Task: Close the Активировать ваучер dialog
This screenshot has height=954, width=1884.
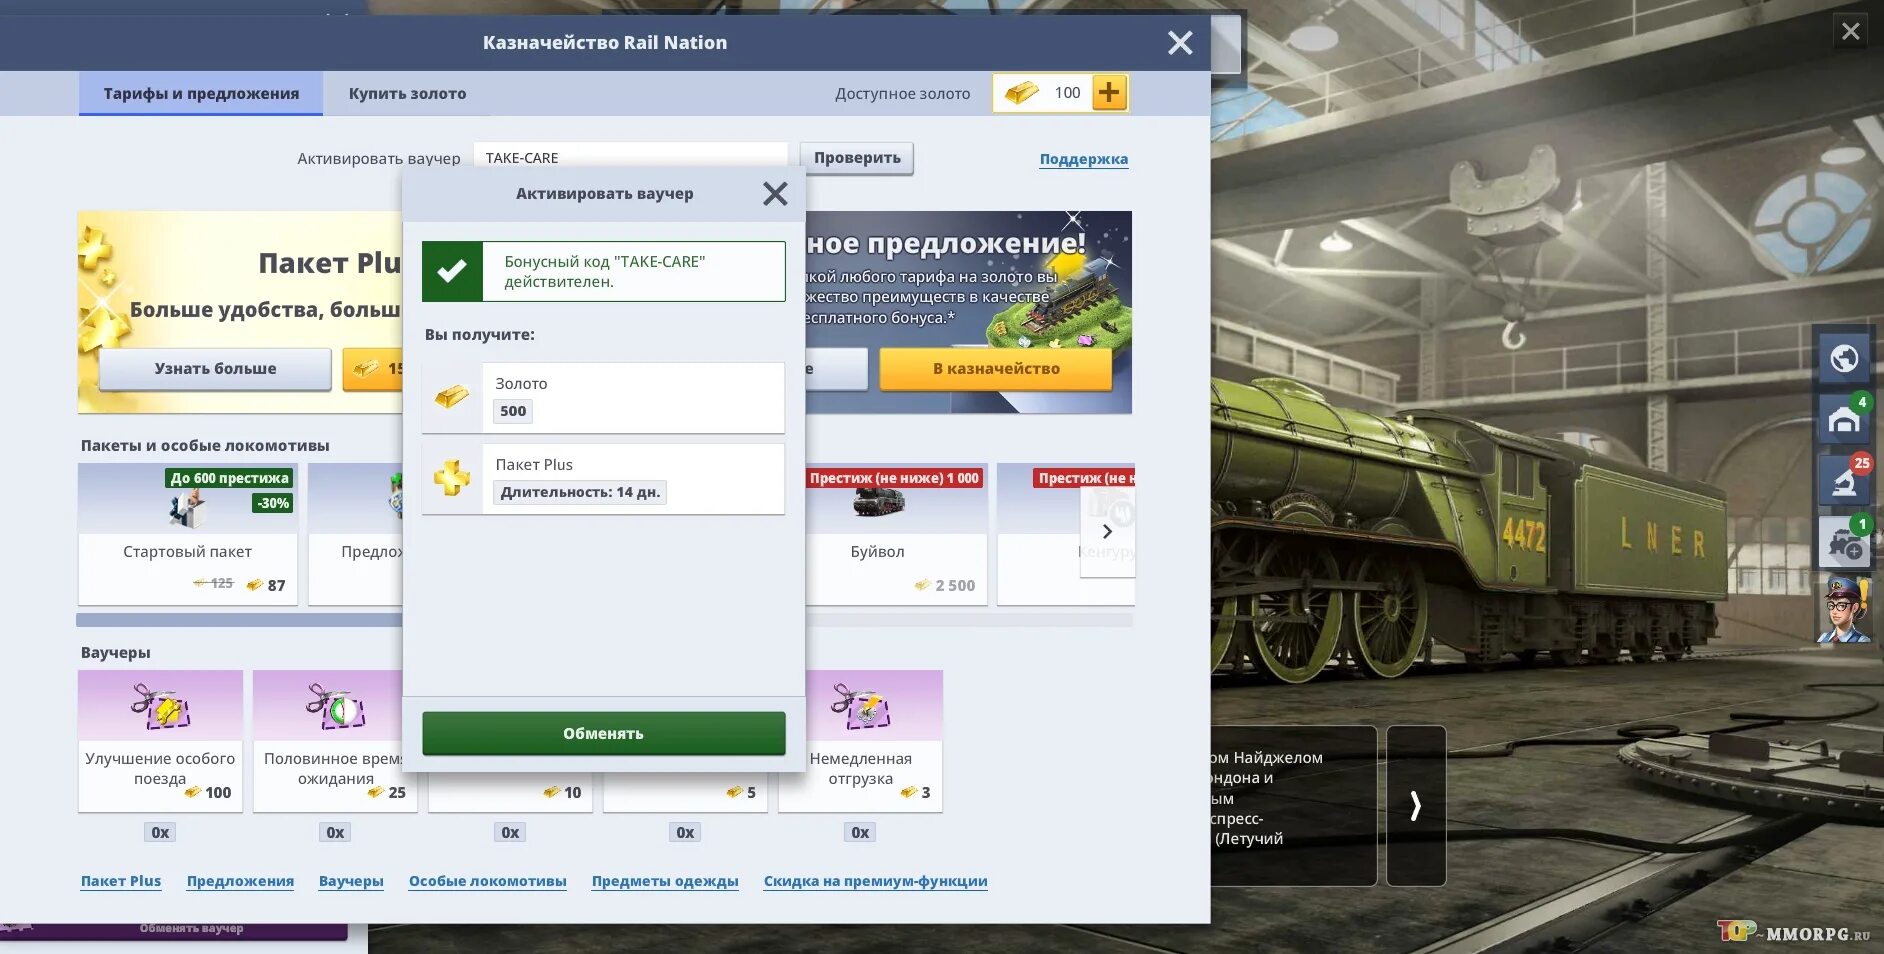Action: coord(775,193)
